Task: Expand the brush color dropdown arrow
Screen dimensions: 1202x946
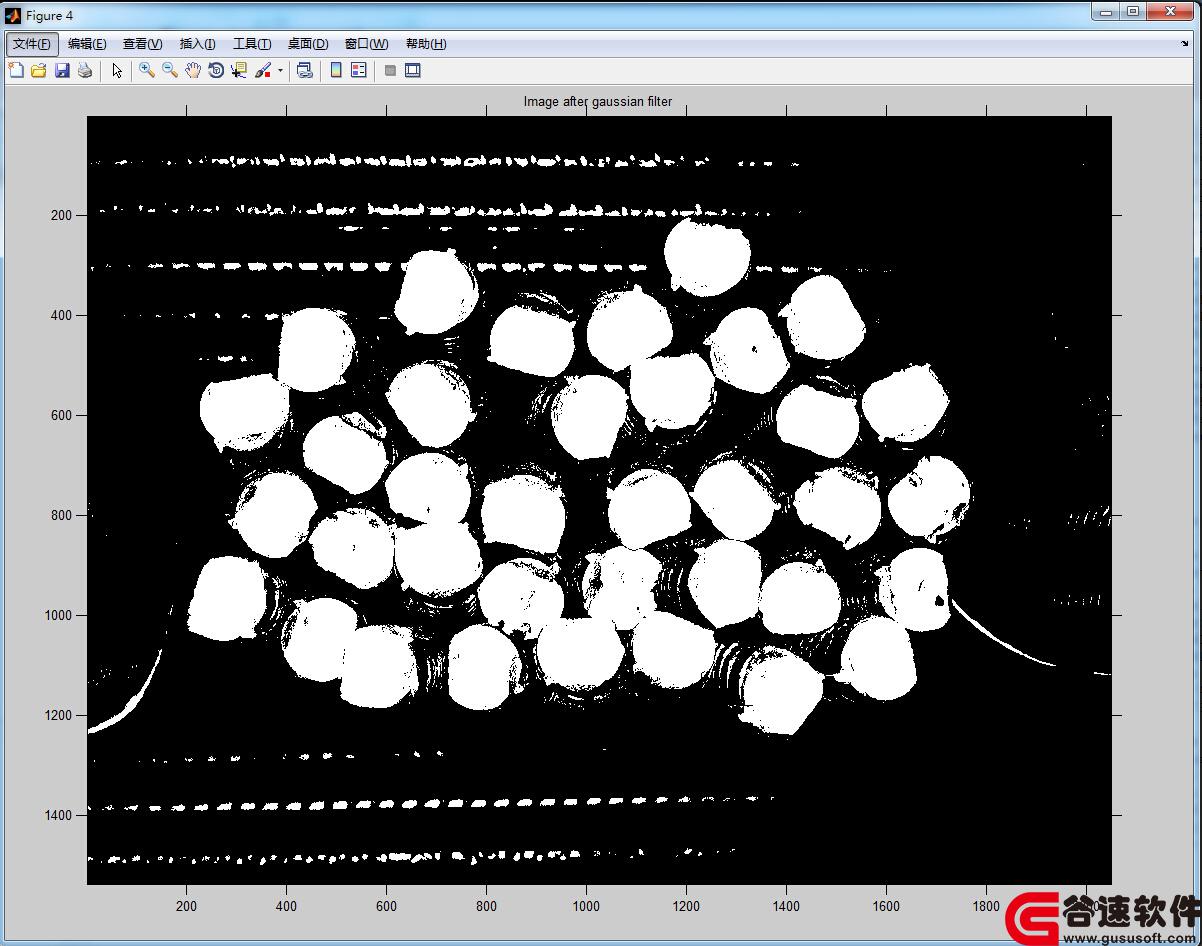Action: coord(280,71)
